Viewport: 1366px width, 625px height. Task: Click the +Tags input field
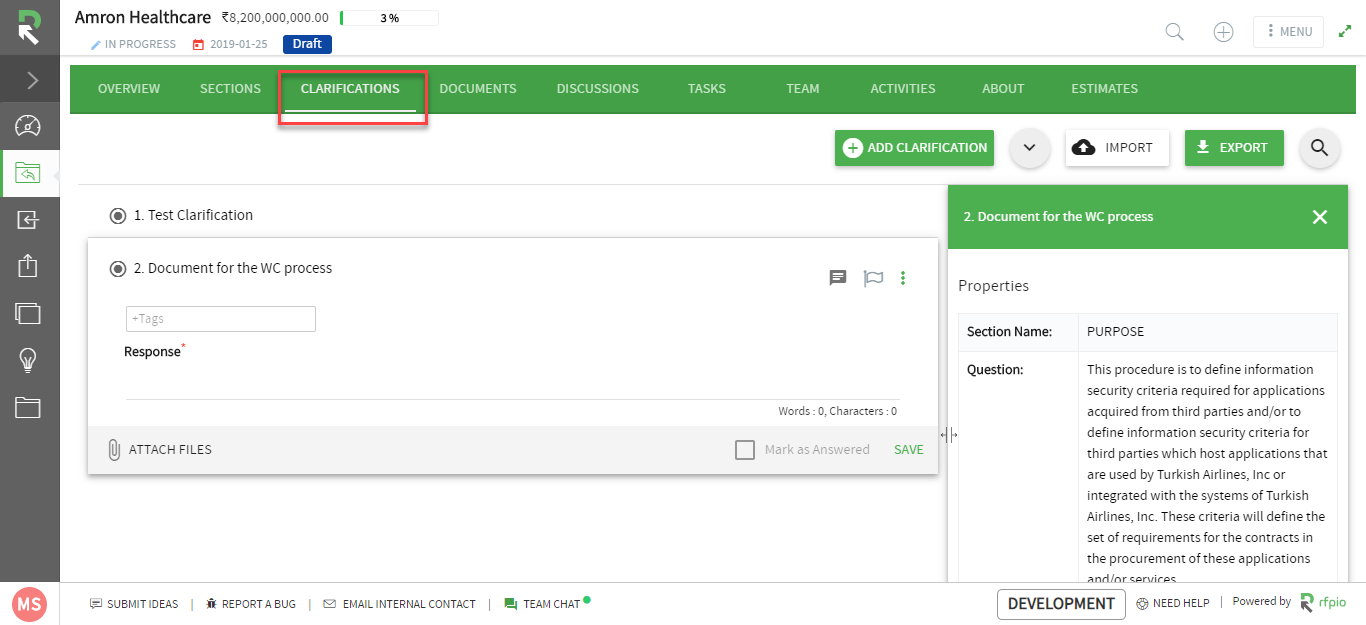tap(221, 319)
